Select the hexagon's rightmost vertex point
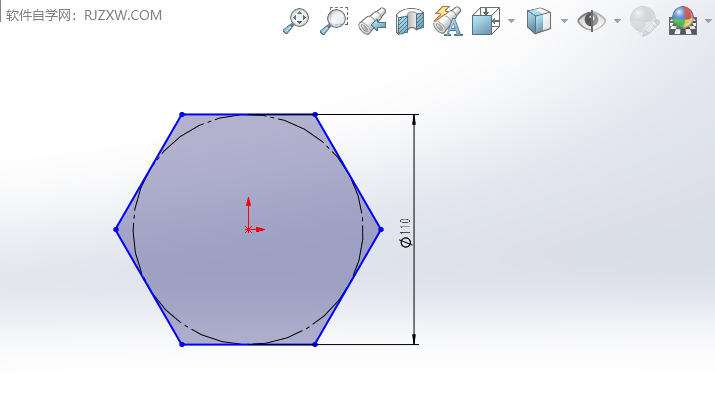The image size is (715, 411). pos(381,229)
